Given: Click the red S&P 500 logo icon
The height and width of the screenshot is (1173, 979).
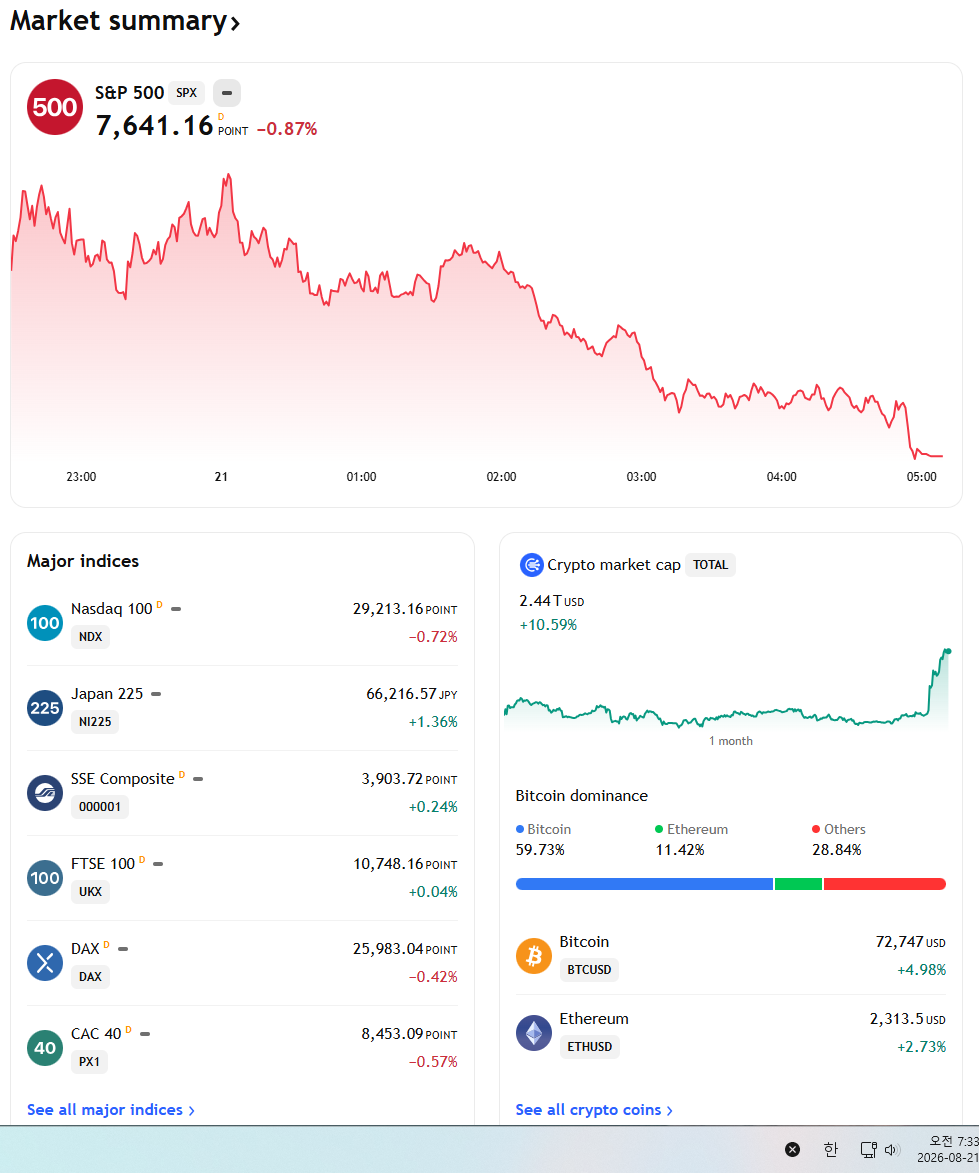Looking at the screenshot, I should click(55, 107).
